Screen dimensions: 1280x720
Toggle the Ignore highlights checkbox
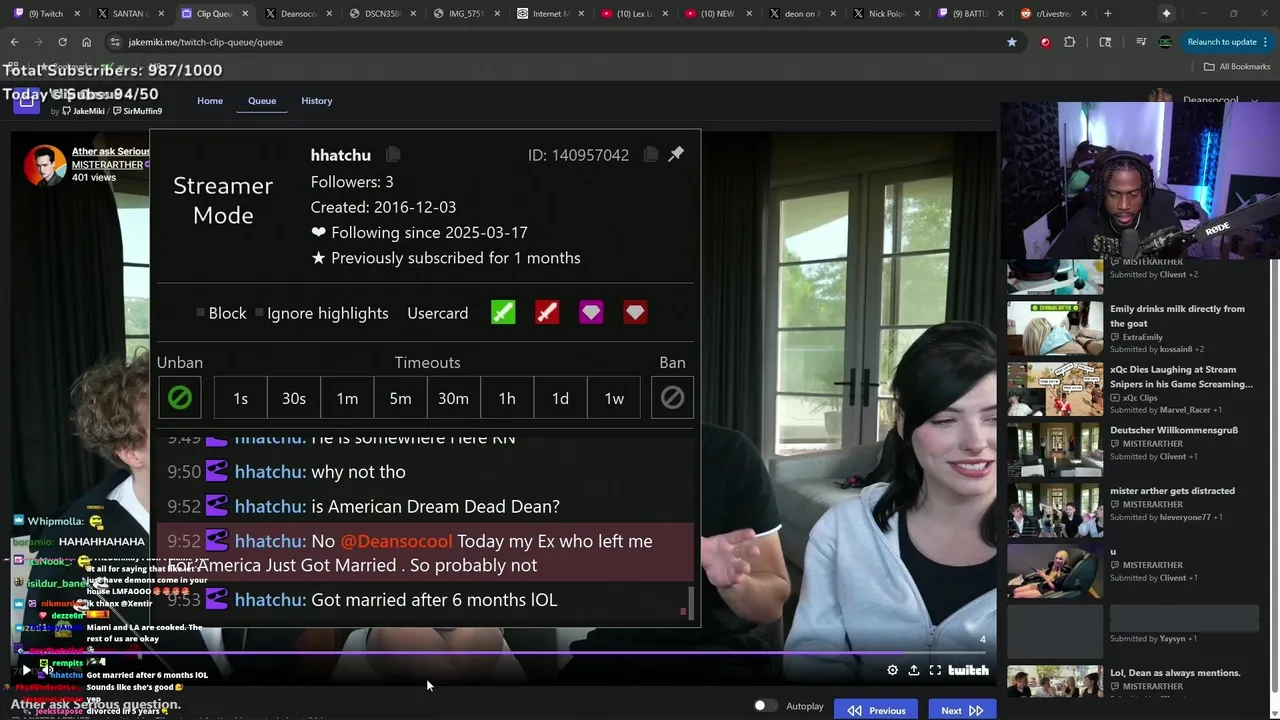coord(260,313)
